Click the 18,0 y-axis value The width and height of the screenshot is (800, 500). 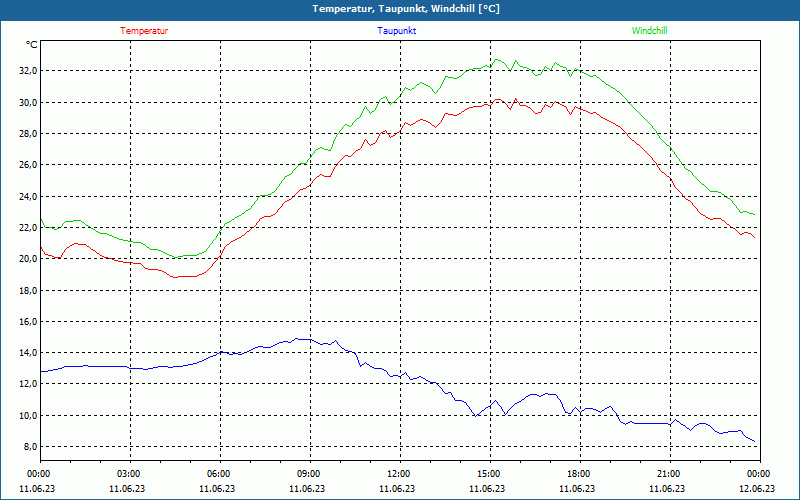[28, 290]
